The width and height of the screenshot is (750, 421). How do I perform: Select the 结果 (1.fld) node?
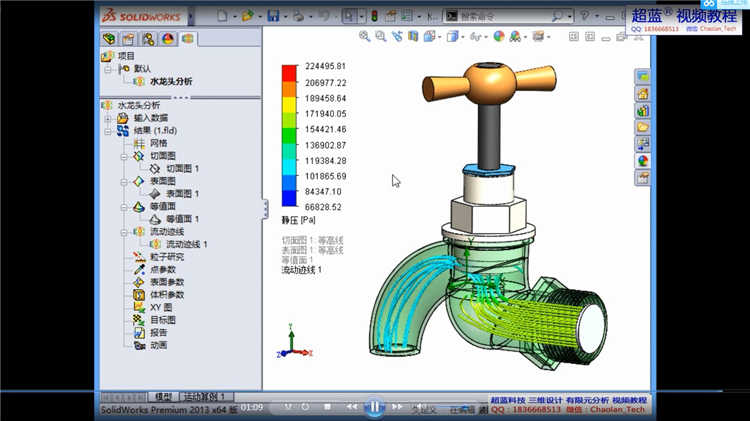click(155, 130)
